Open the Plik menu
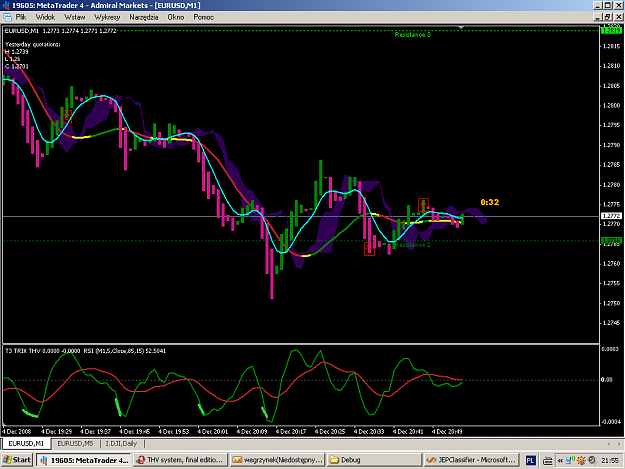 click(21, 17)
